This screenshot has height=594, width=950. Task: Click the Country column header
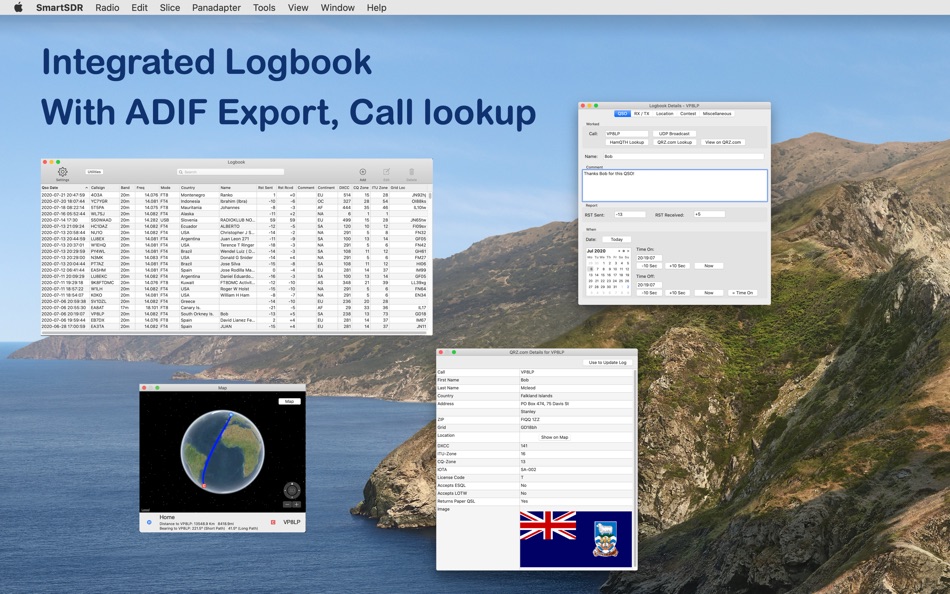[x=199, y=188]
